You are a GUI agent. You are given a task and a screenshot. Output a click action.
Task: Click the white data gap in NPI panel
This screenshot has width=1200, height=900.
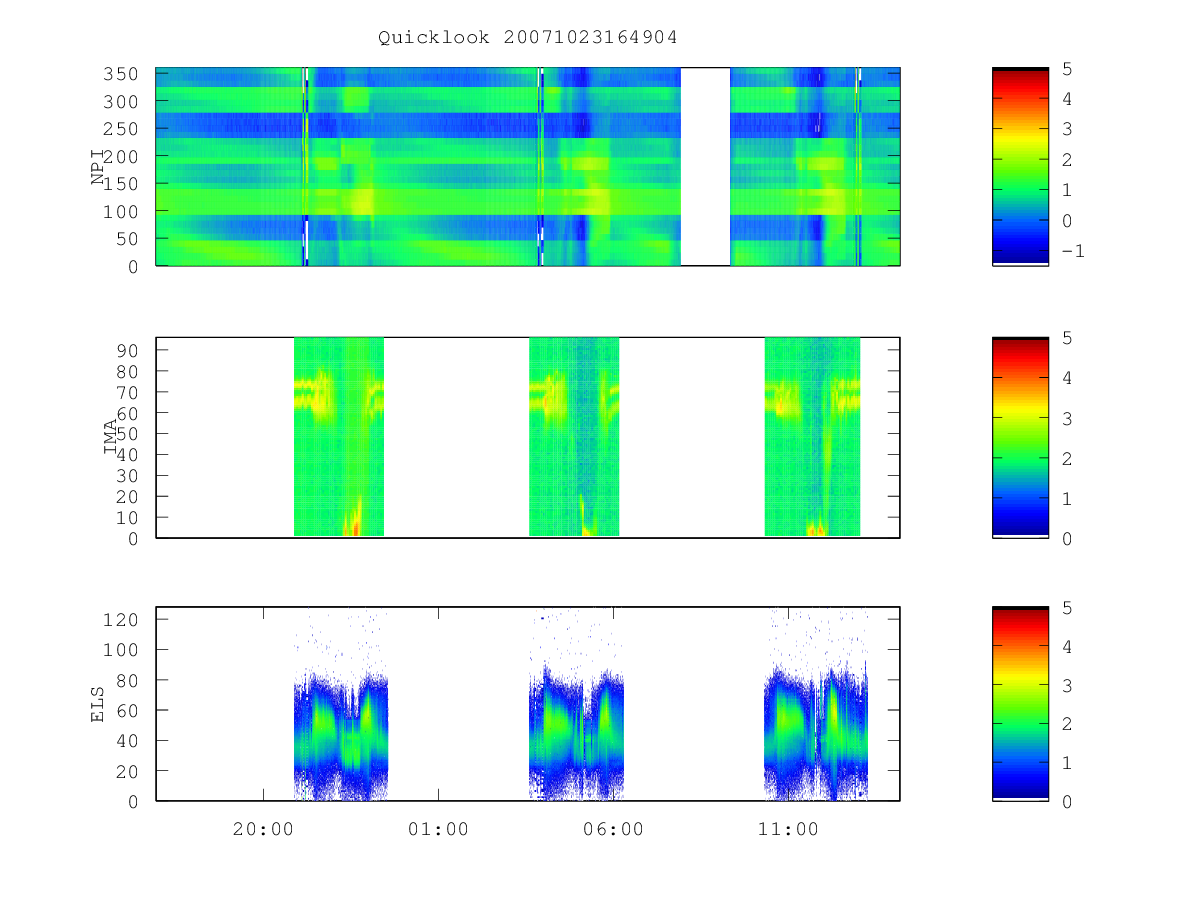click(x=705, y=166)
